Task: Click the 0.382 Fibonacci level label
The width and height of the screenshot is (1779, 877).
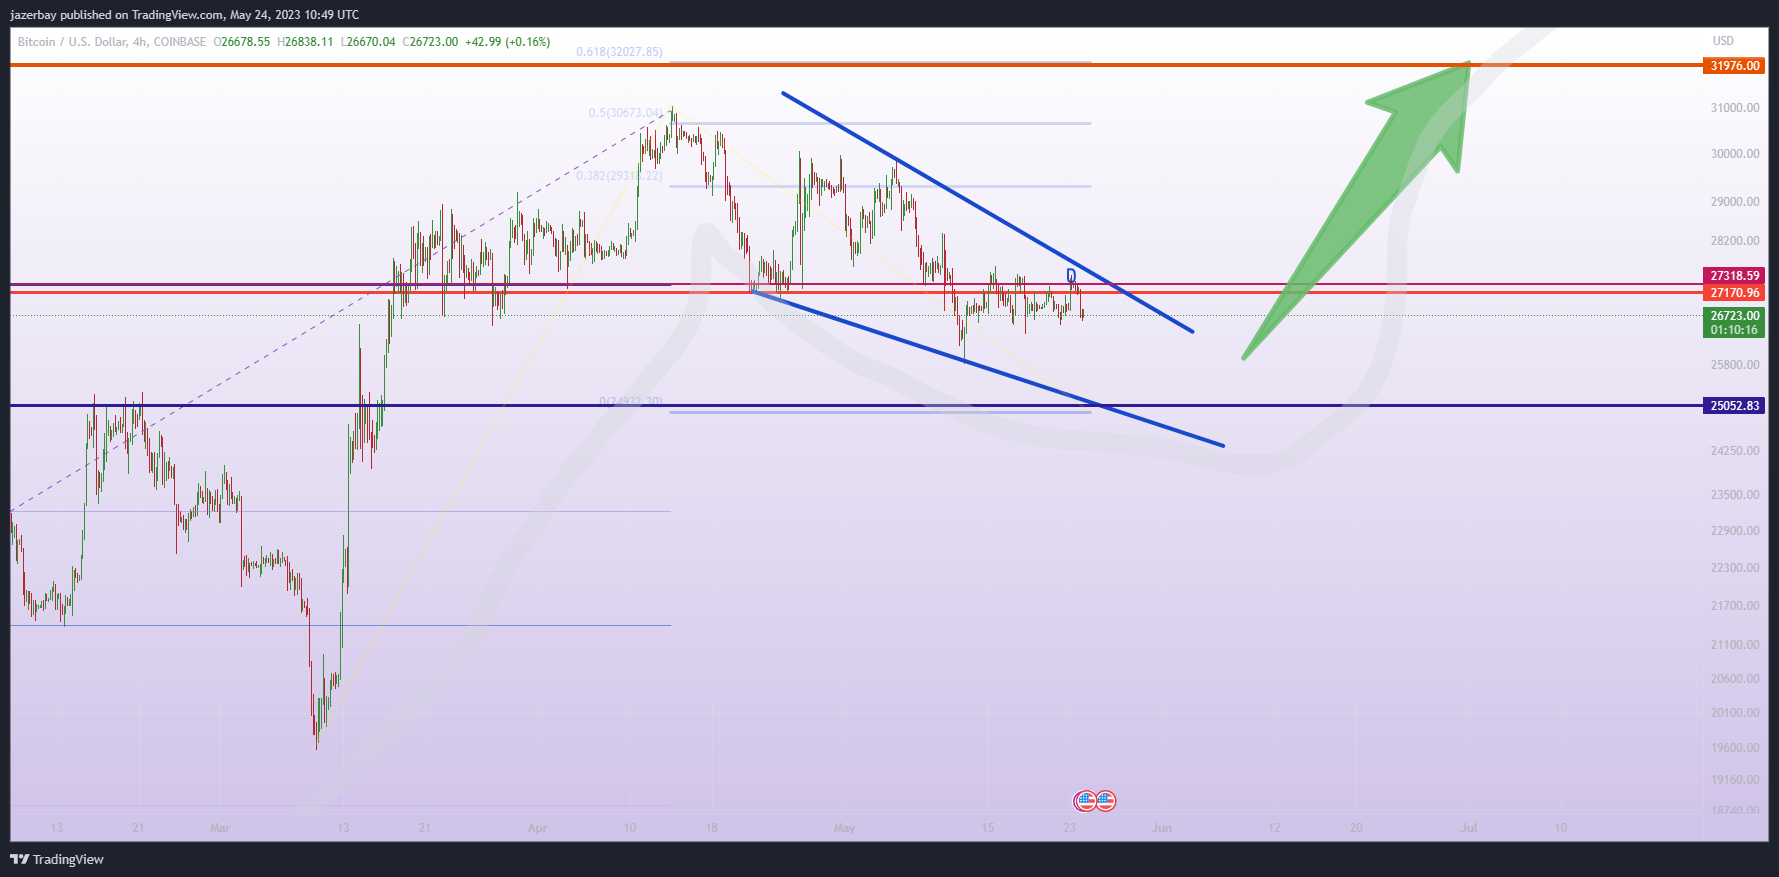Action: [619, 176]
